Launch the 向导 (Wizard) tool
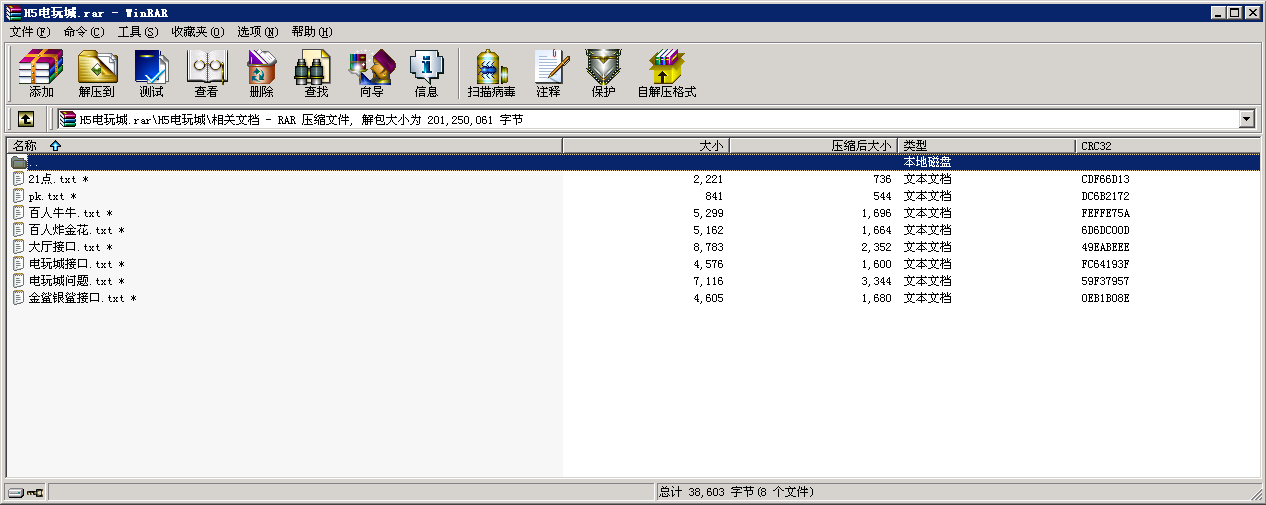This screenshot has height=505, width=1266. (x=371, y=74)
